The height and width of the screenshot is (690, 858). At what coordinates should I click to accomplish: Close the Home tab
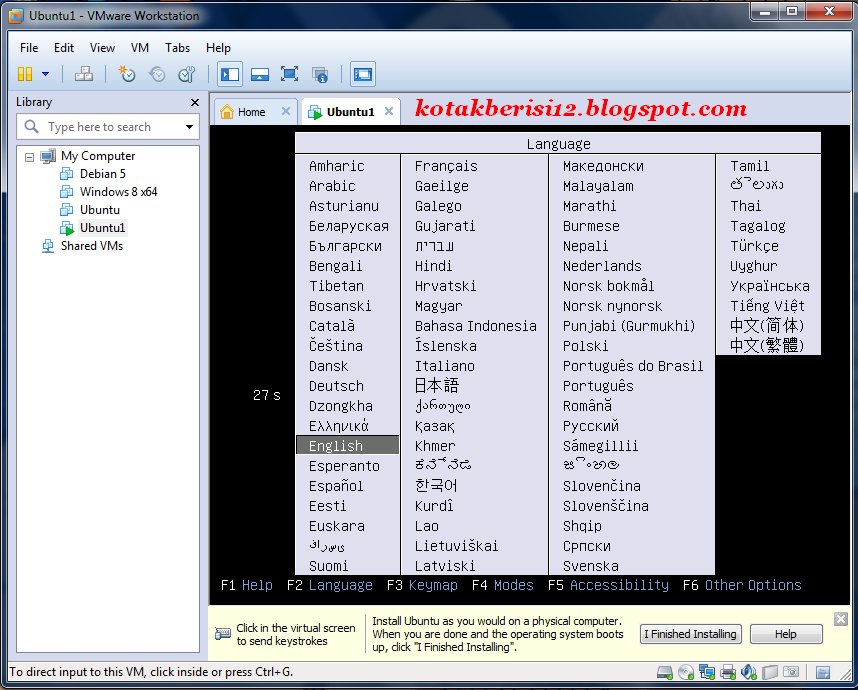coord(286,112)
